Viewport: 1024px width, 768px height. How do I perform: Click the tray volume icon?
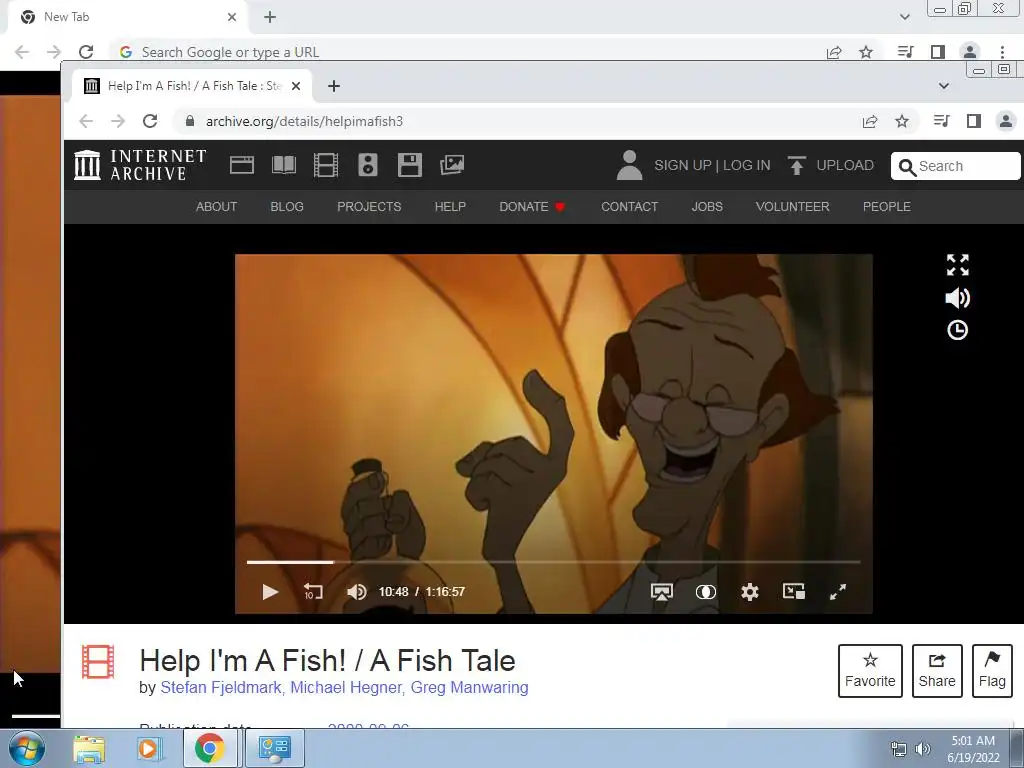coord(922,749)
